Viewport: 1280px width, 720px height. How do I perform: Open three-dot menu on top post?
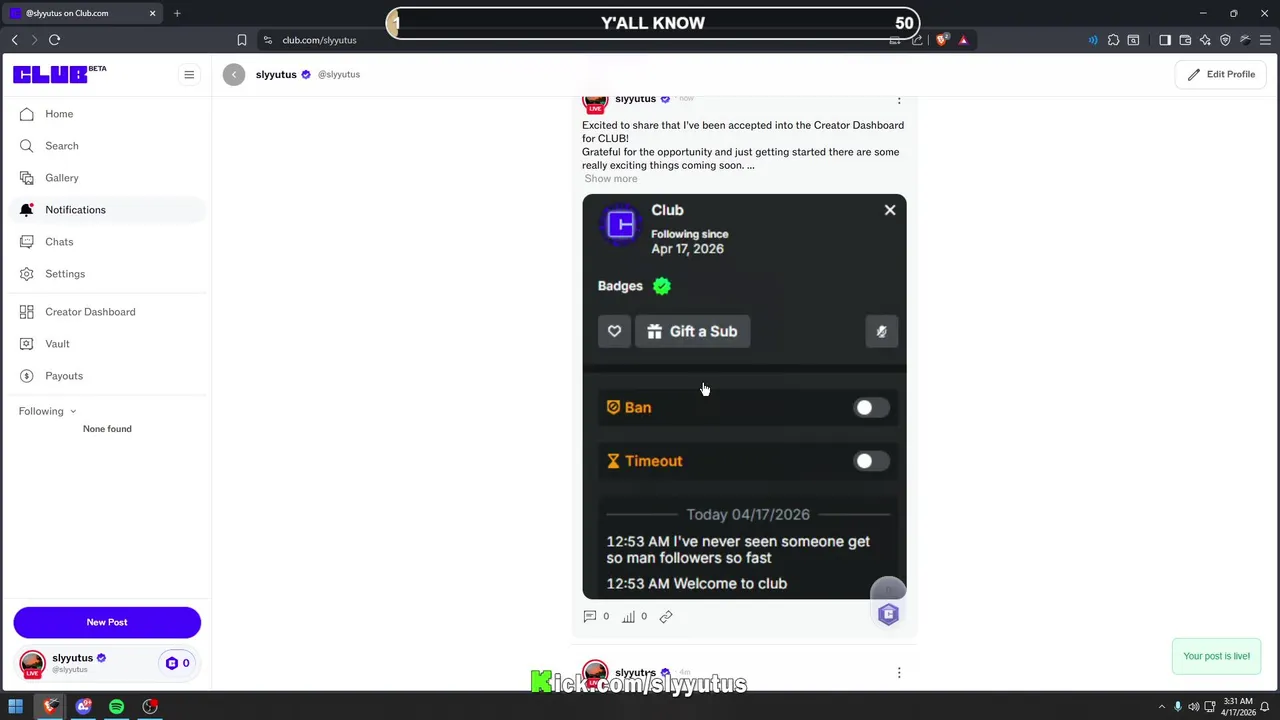tap(899, 99)
